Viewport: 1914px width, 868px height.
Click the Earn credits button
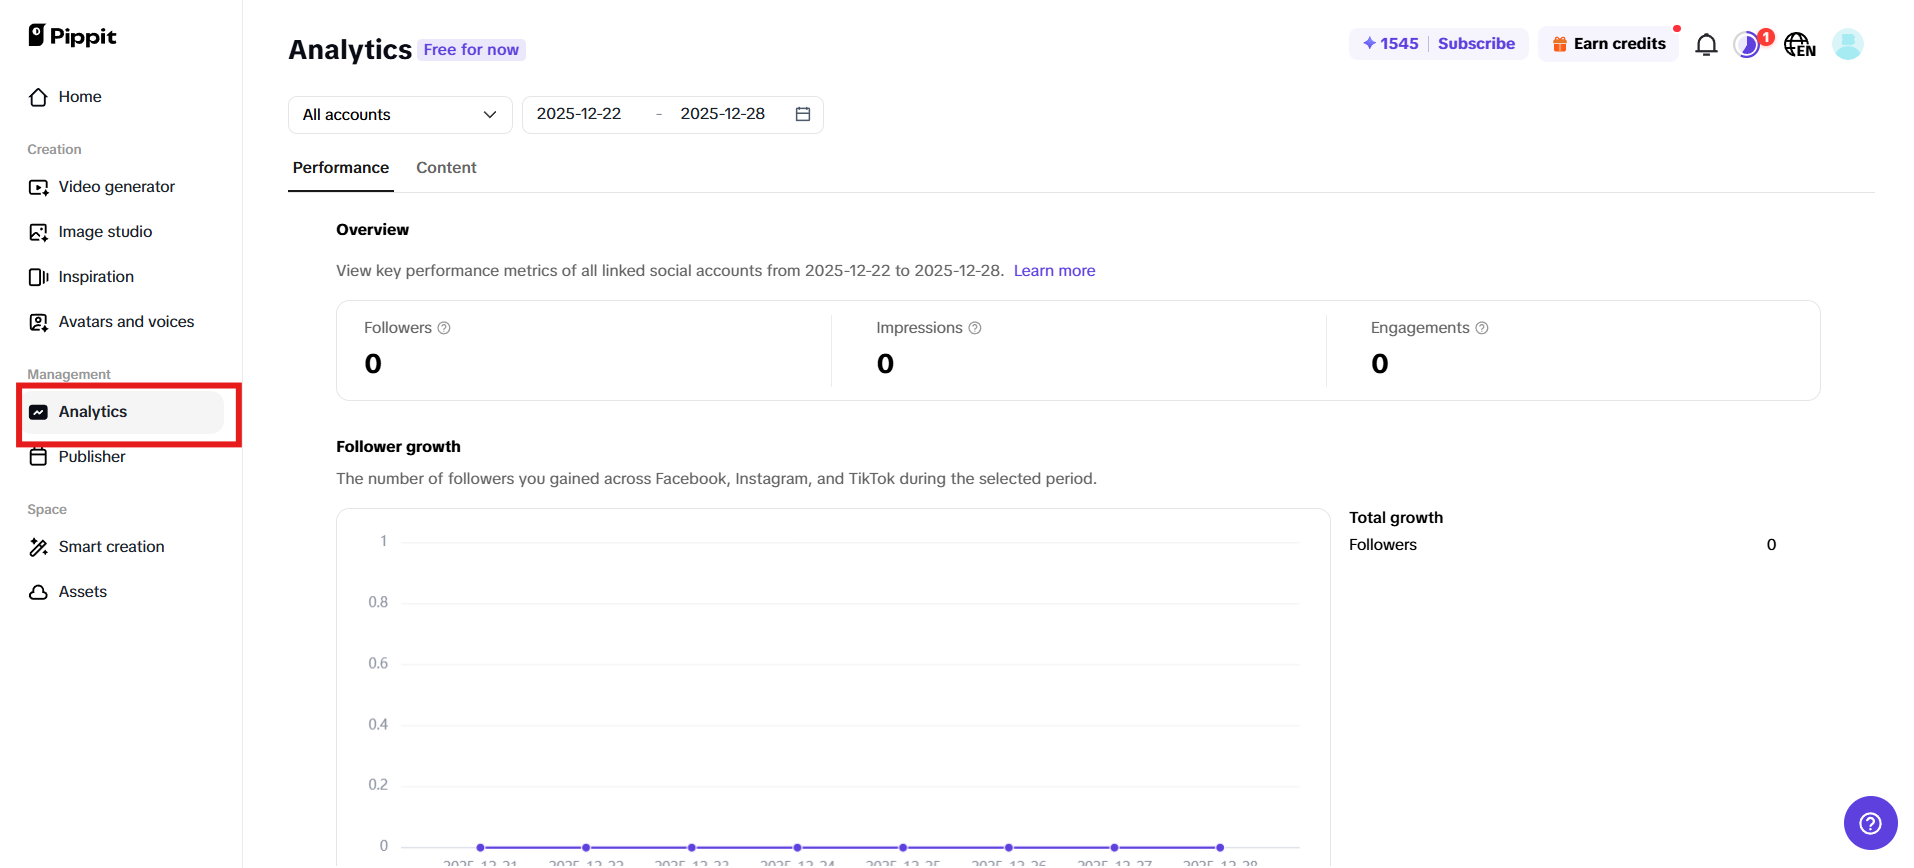[x=1608, y=44]
